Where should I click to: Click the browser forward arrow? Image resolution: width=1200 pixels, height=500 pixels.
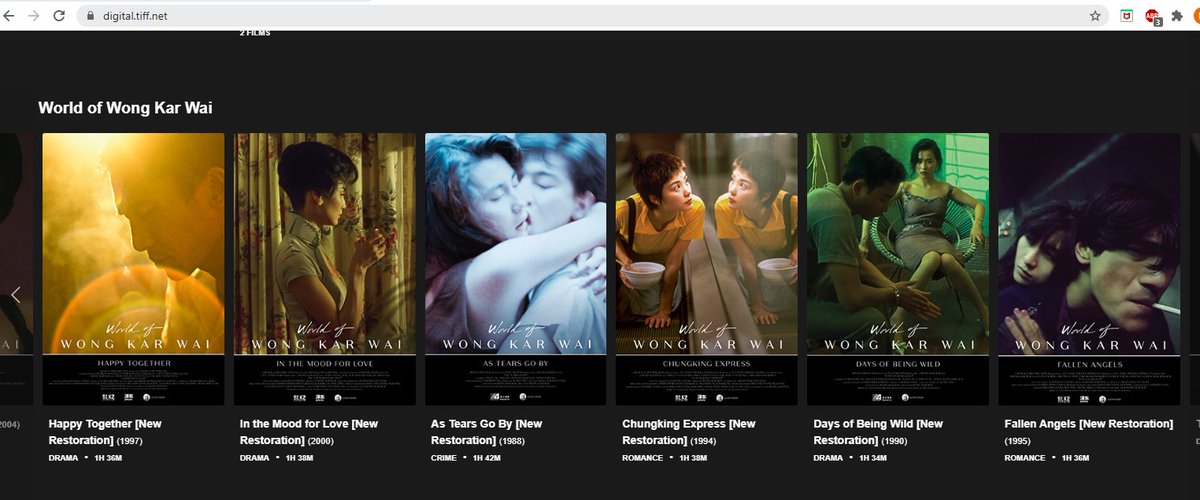[34, 16]
